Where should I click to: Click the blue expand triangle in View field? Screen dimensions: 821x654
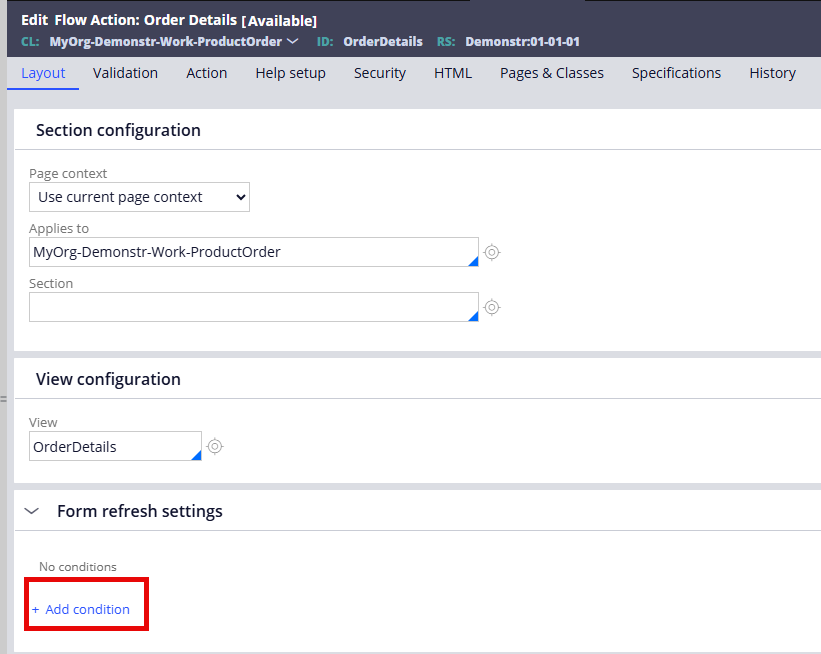point(196,455)
